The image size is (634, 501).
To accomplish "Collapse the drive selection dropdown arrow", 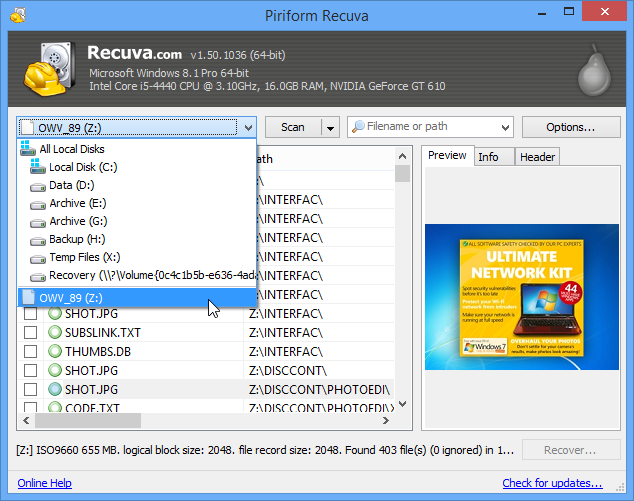I will (x=248, y=128).
